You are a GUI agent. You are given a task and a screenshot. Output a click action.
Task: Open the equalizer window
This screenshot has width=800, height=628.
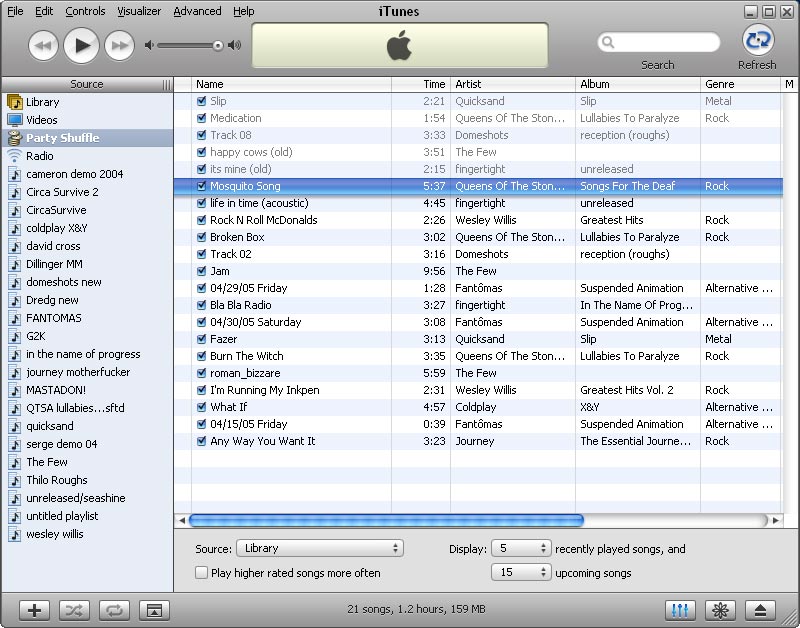point(680,610)
